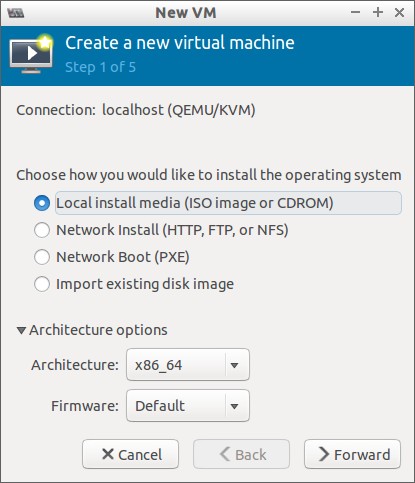Click the Forward button
Image resolution: width=415 pixels, height=483 pixels.
pos(352,454)
